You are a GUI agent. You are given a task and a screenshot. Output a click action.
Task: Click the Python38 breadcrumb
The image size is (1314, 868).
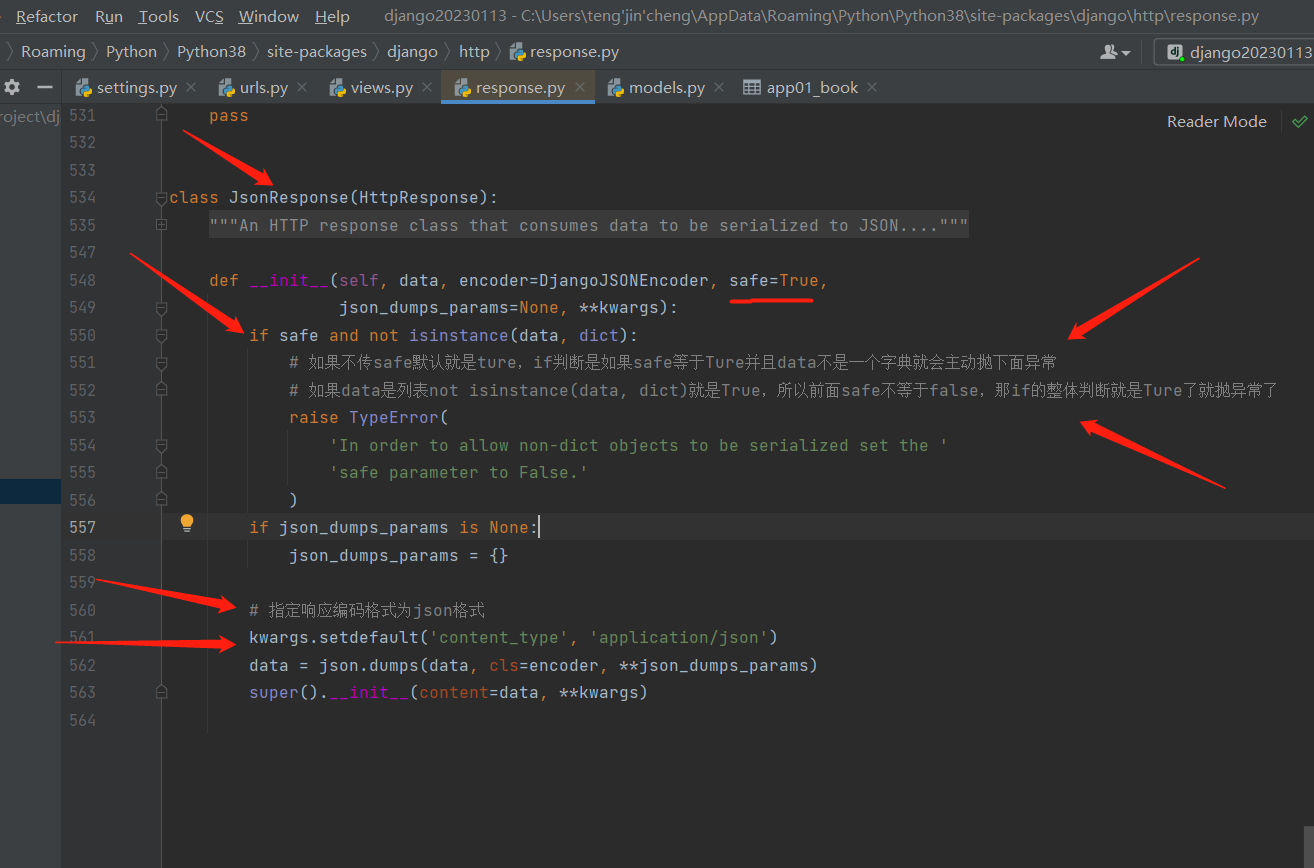211,52
